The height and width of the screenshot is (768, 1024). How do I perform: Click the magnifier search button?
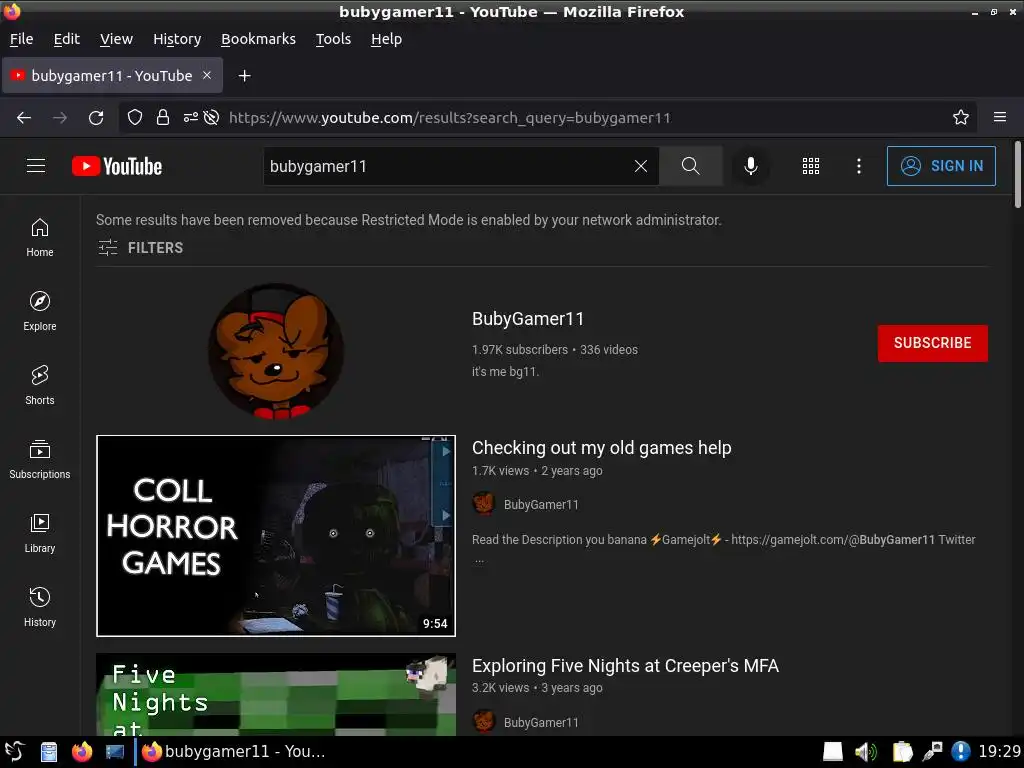tap(690, 166)
